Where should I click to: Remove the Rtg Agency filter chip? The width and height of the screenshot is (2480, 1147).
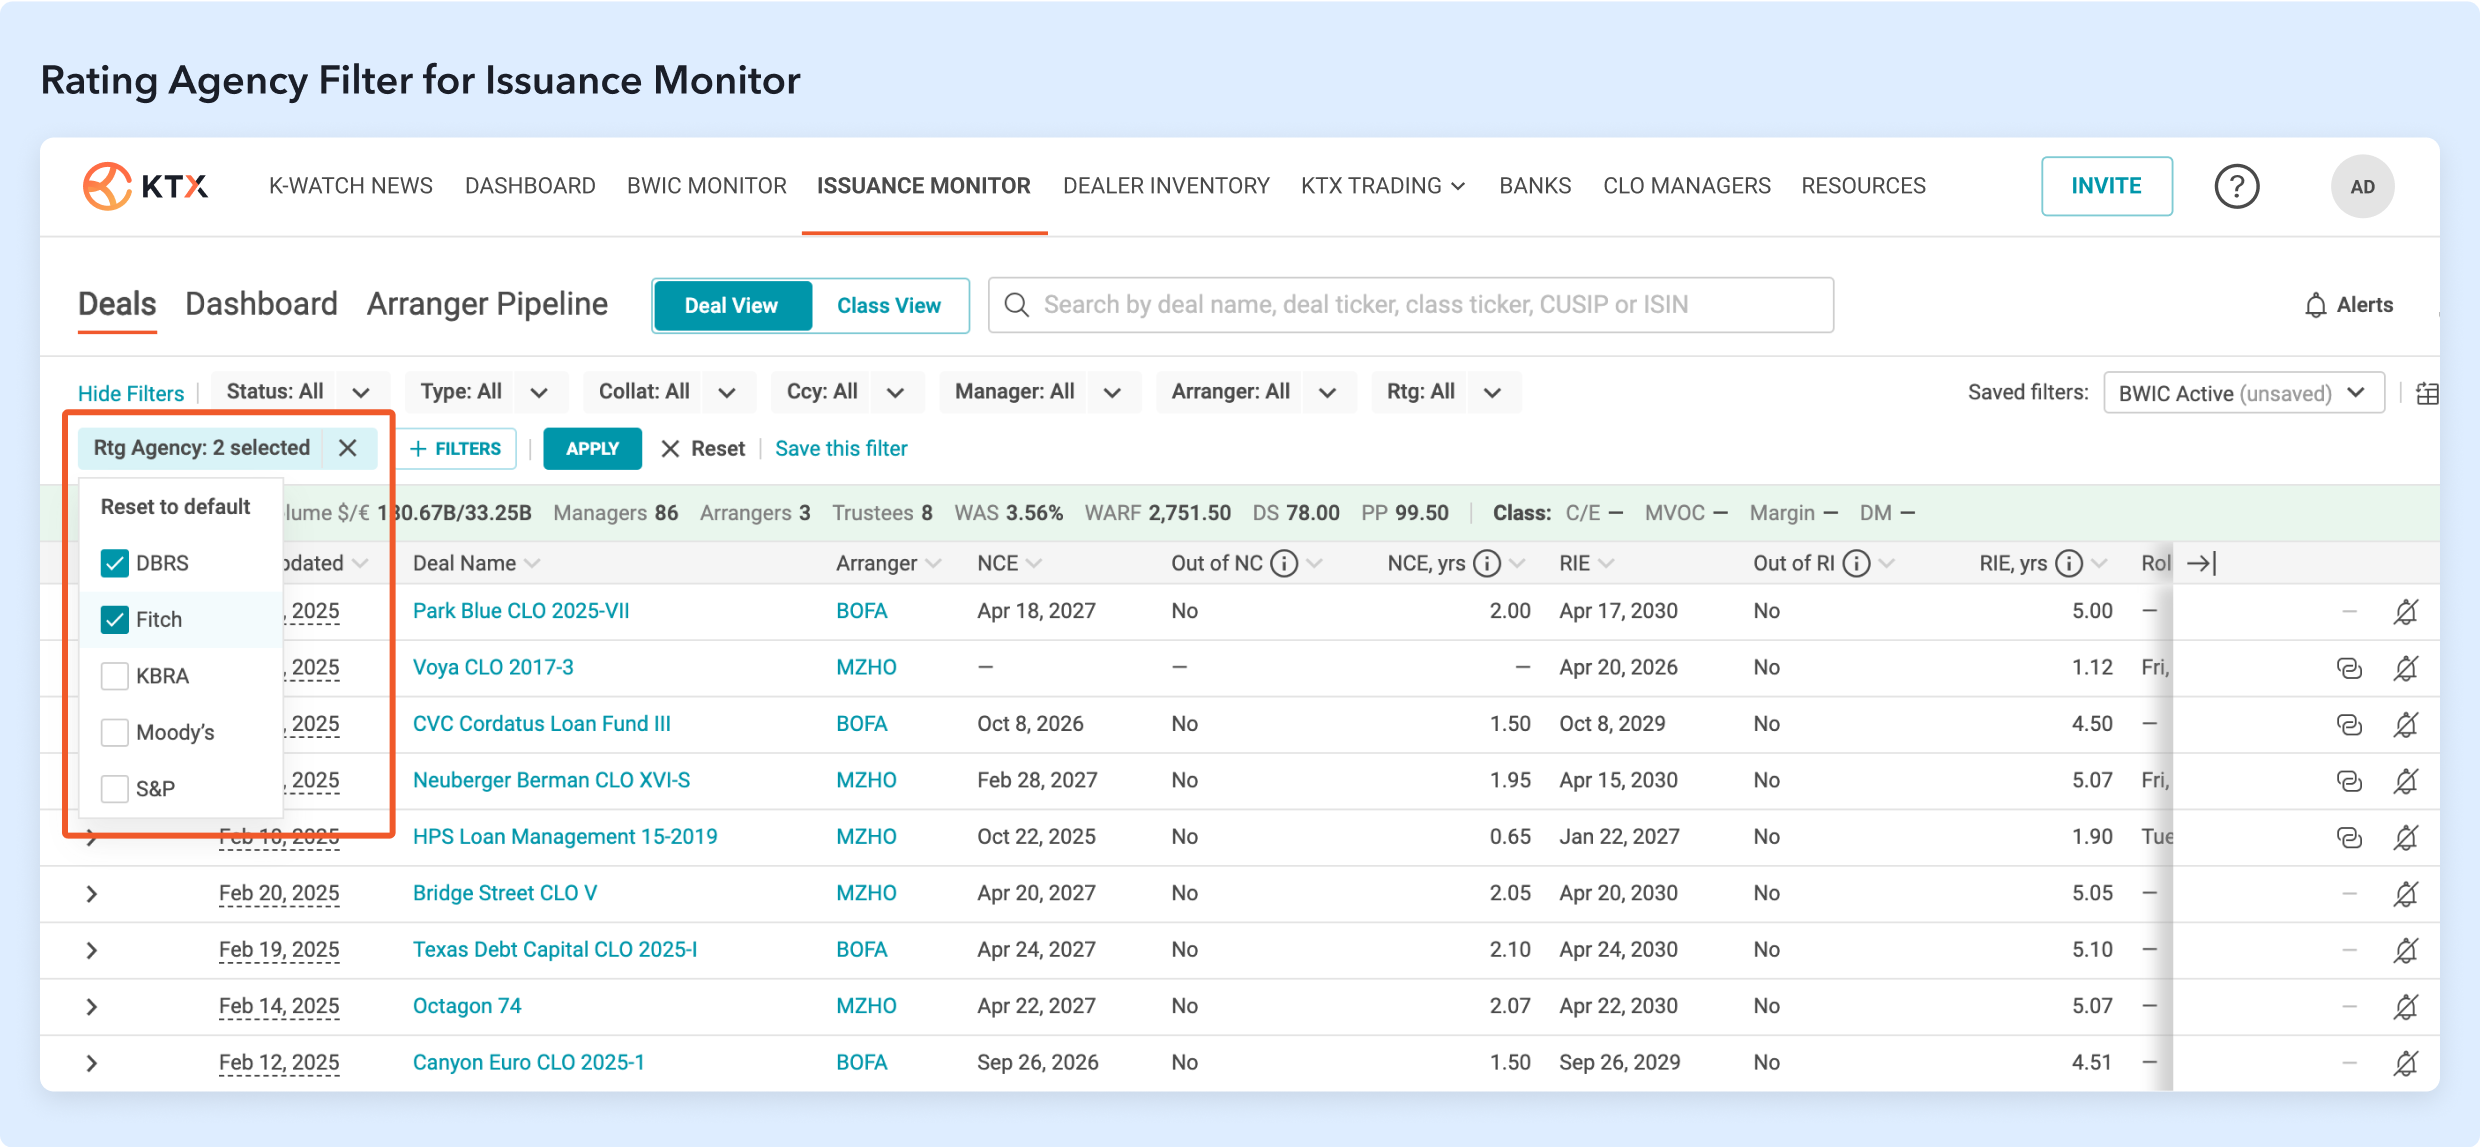click(347, 448)
